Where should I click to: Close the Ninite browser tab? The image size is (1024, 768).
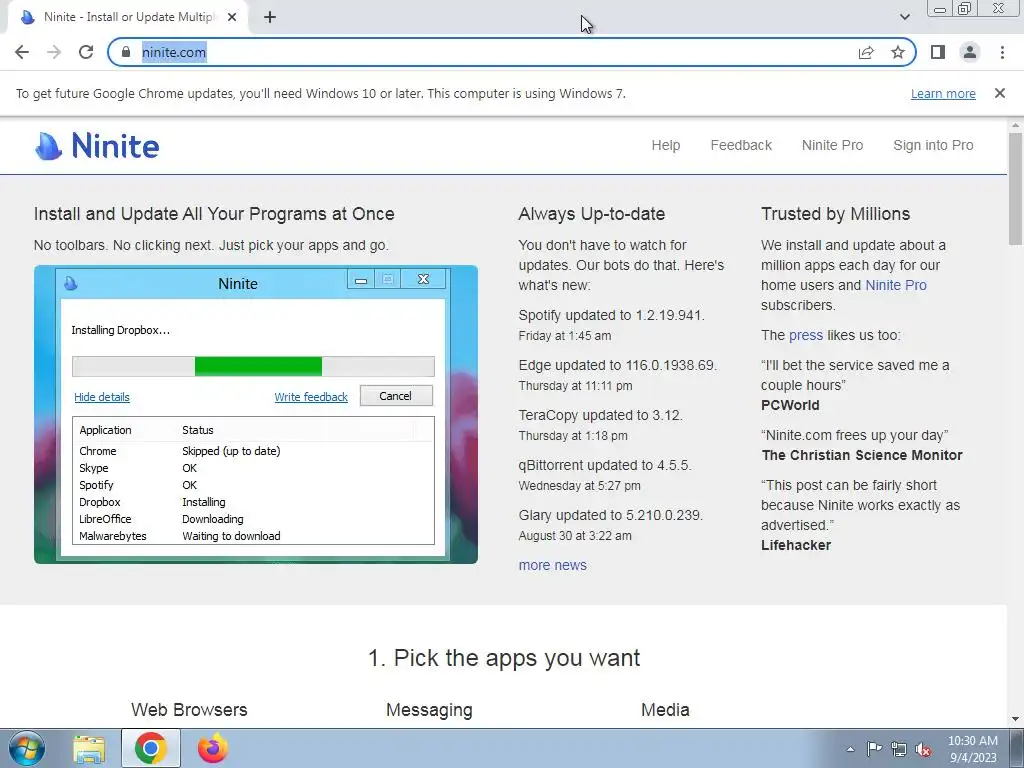coord(232,17)
